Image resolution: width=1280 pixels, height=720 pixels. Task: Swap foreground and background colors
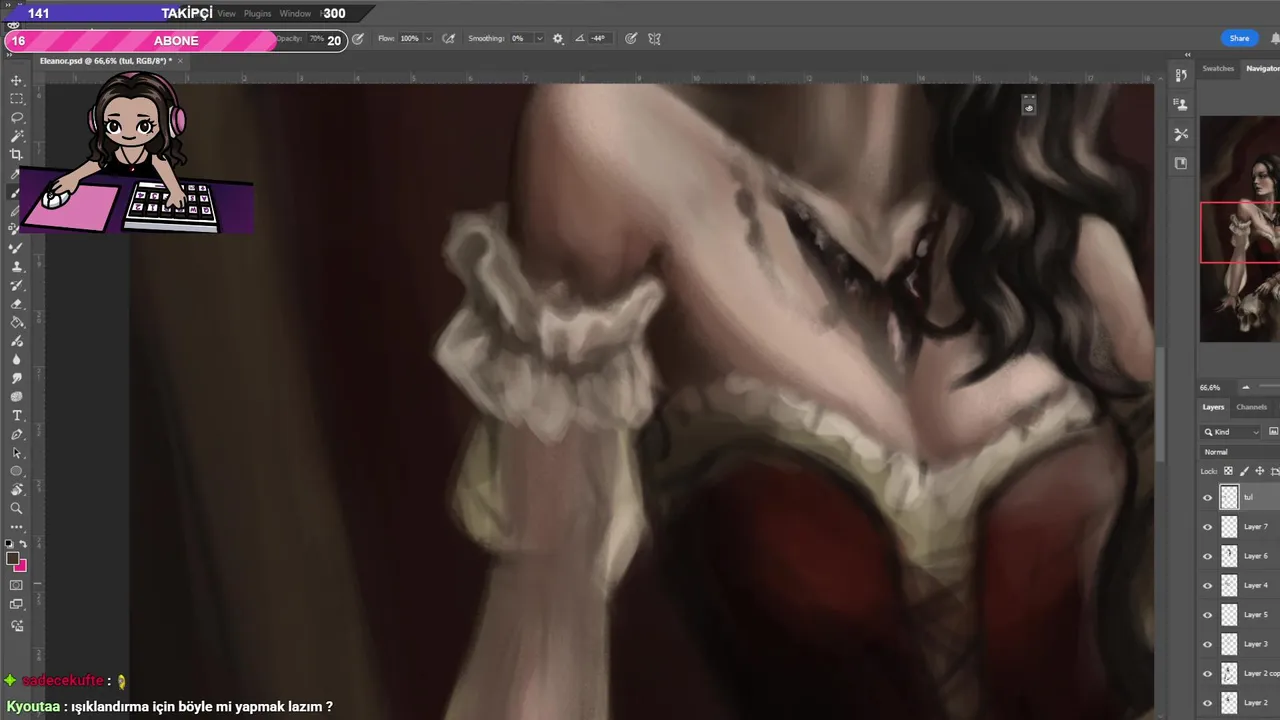pos(23,544)
